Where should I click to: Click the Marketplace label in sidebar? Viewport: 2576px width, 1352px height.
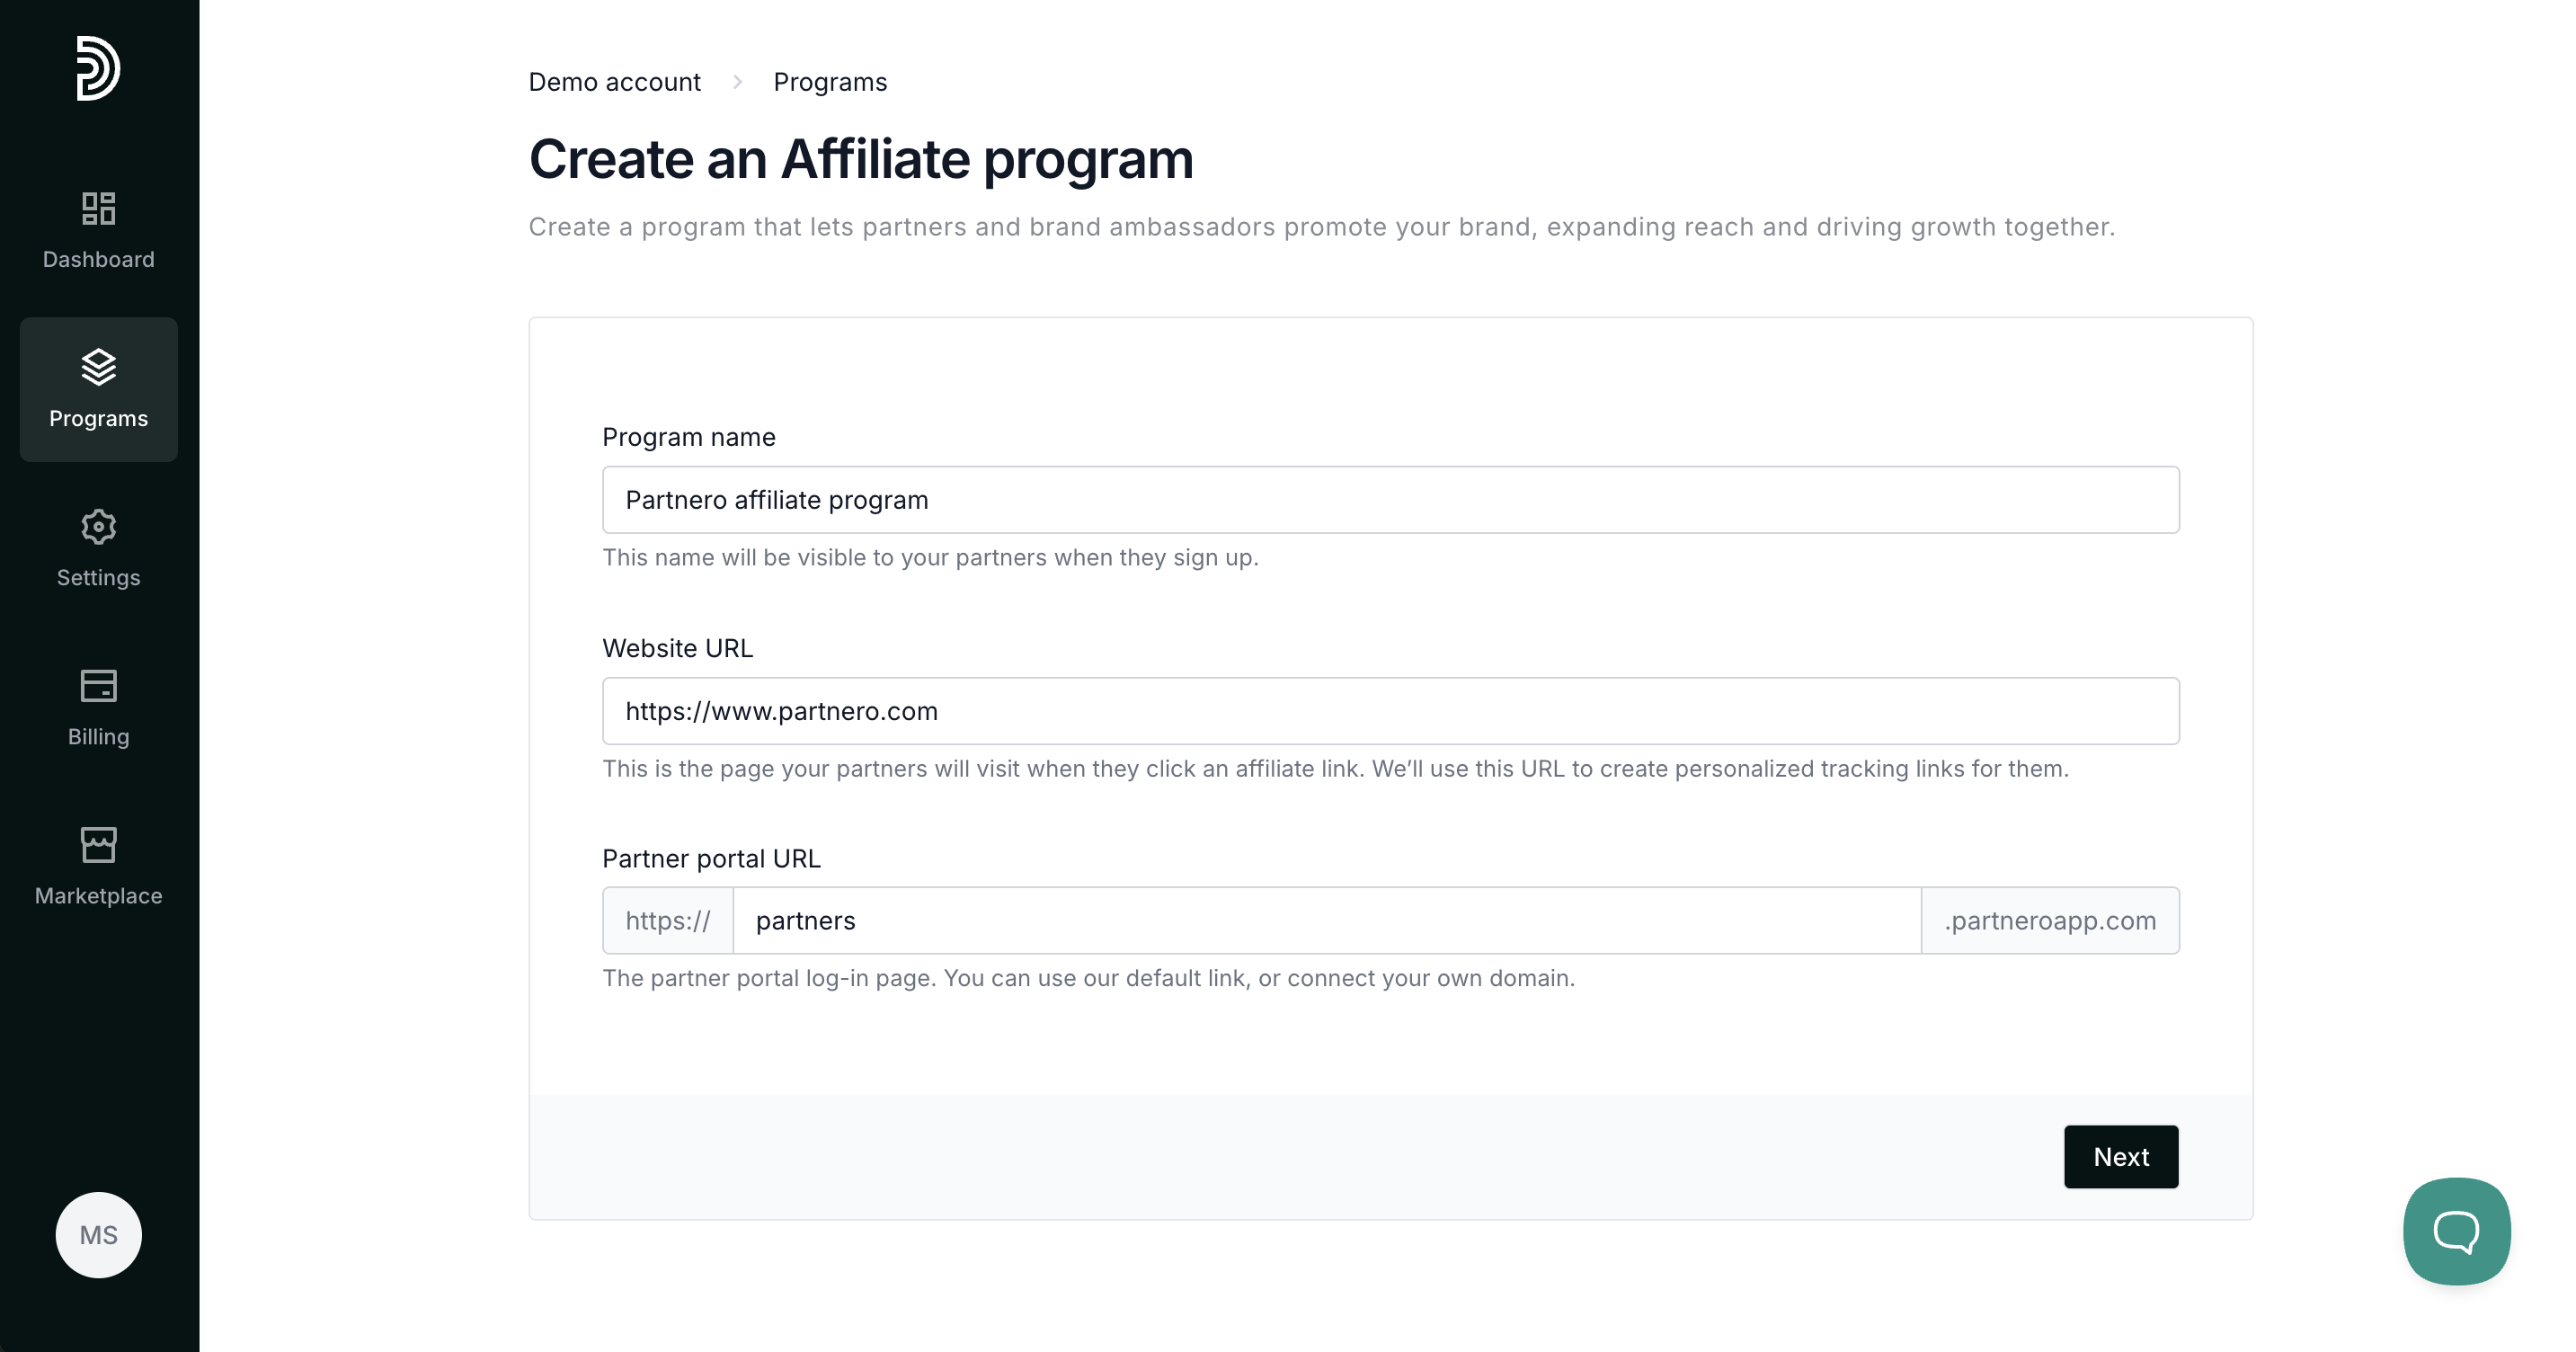tap(98, 896)
